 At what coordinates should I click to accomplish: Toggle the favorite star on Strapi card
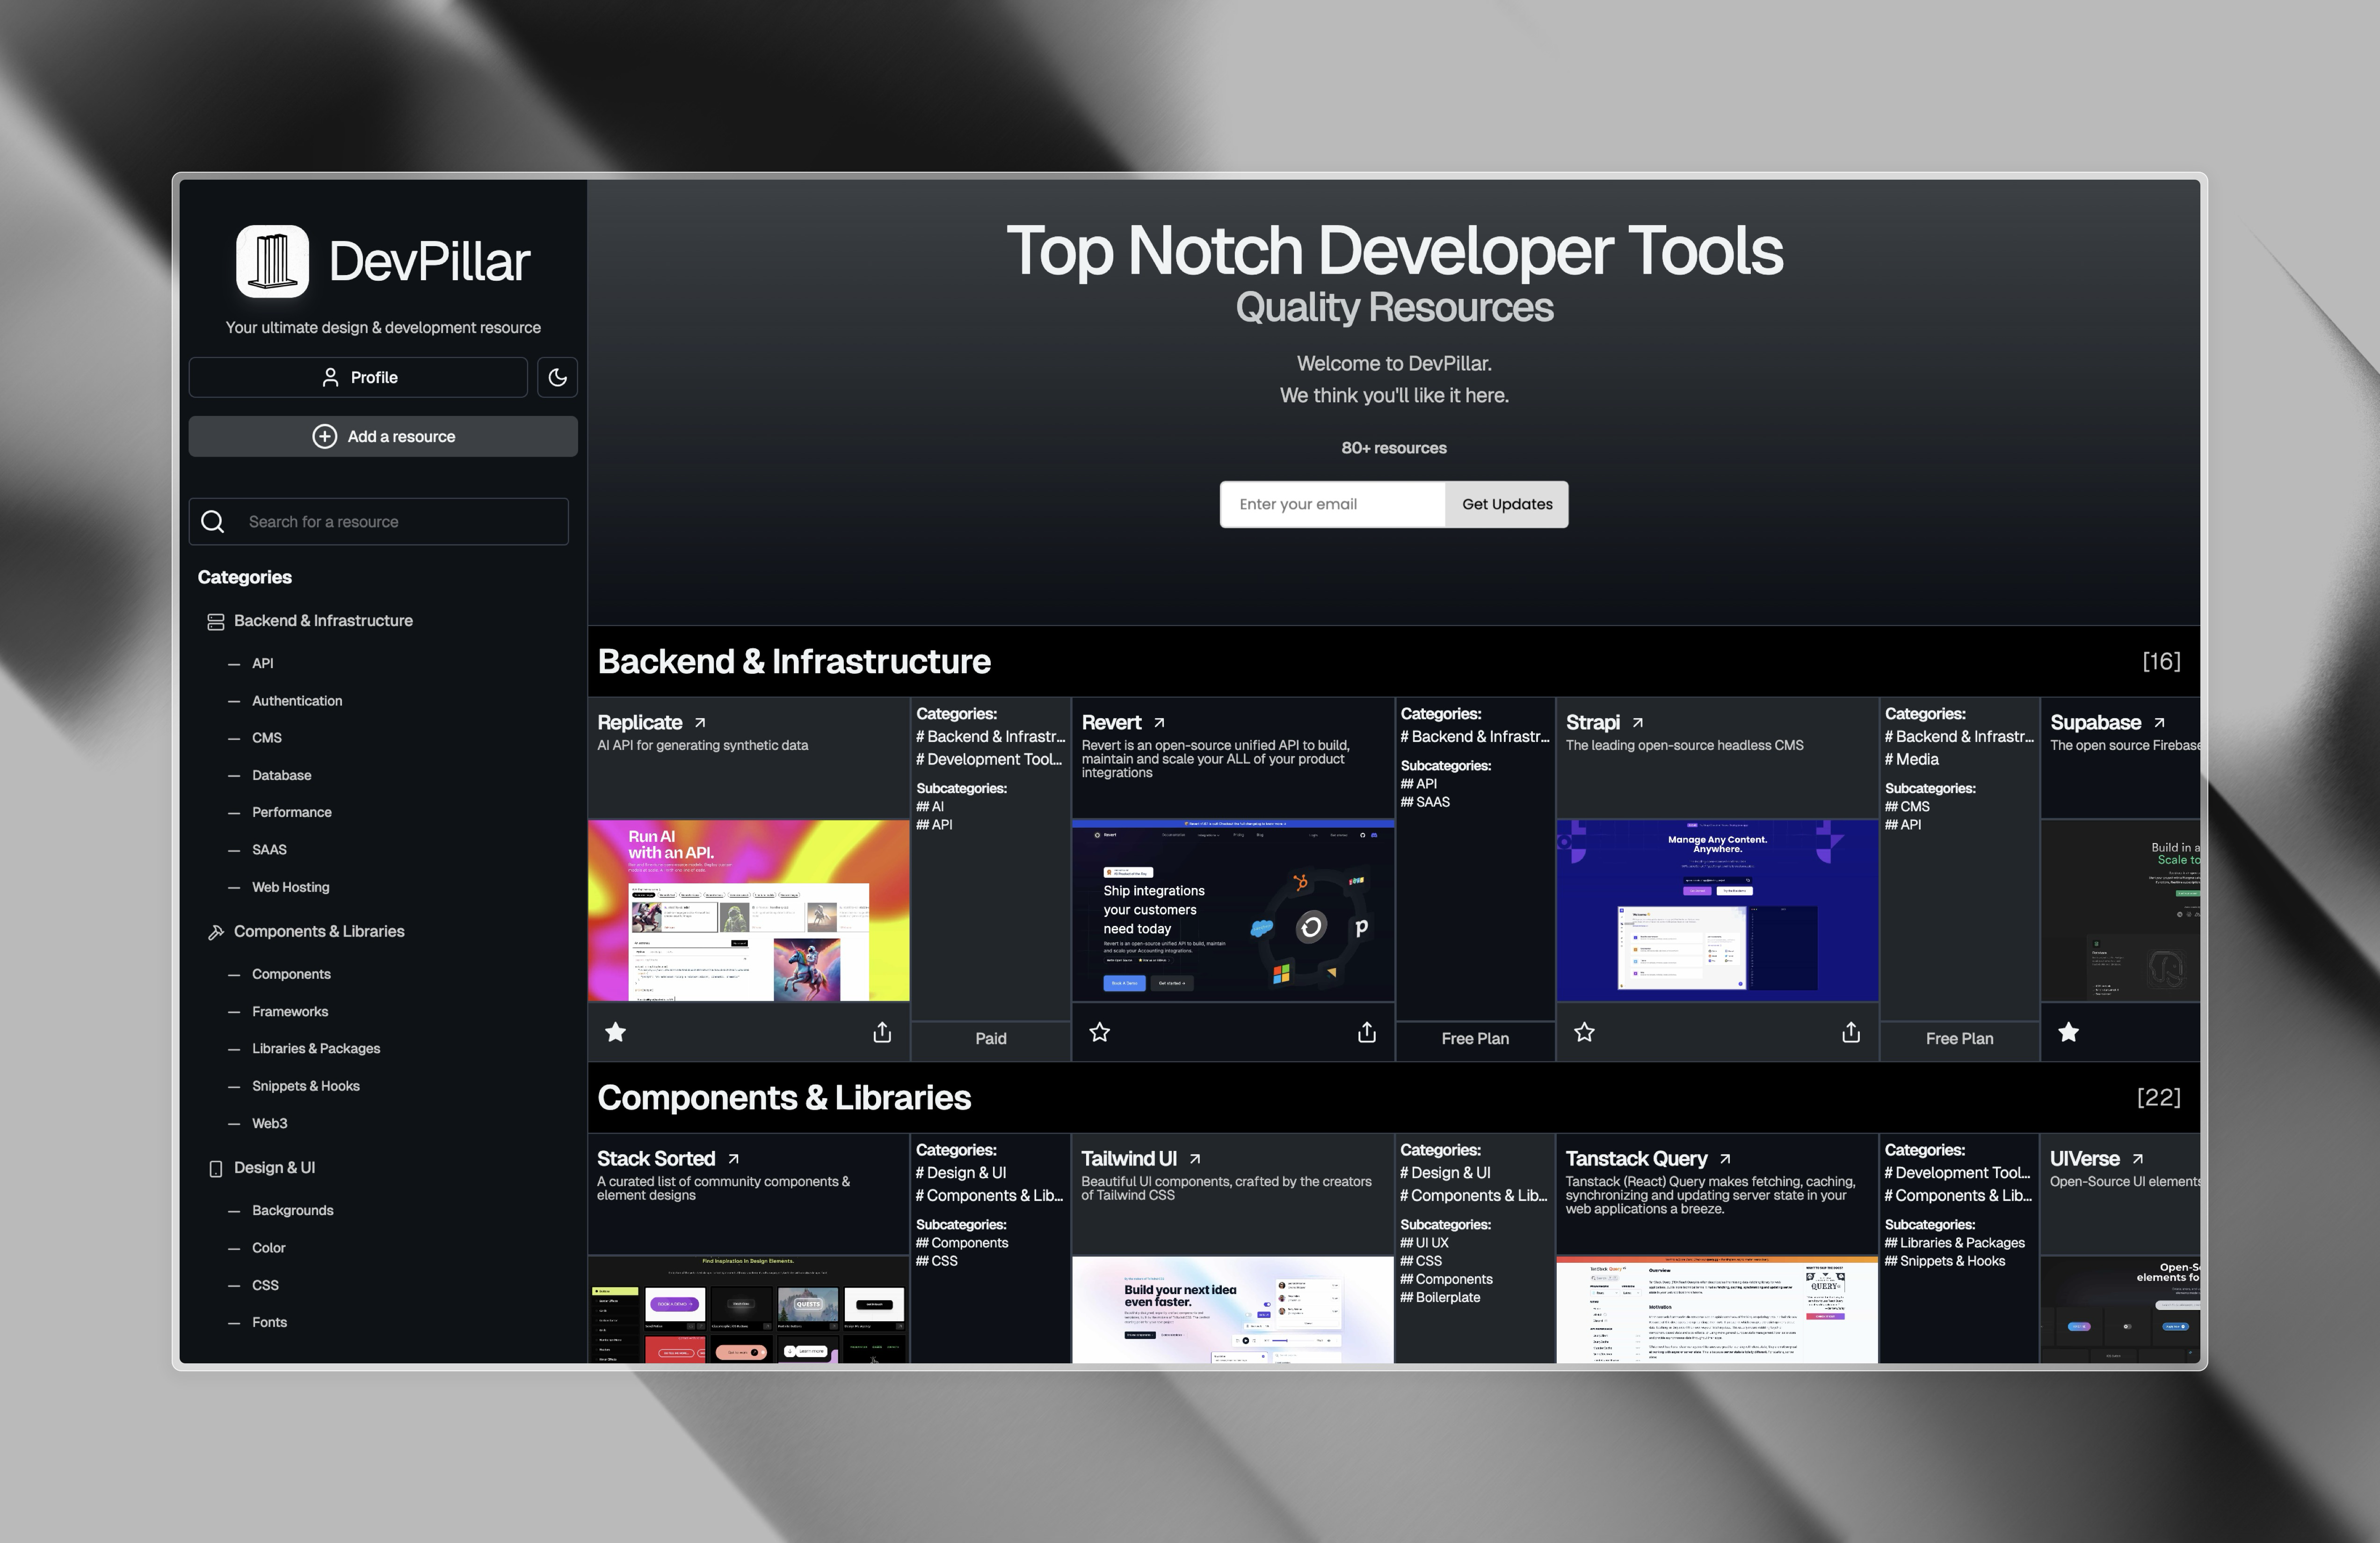tap(1584, 1032)
